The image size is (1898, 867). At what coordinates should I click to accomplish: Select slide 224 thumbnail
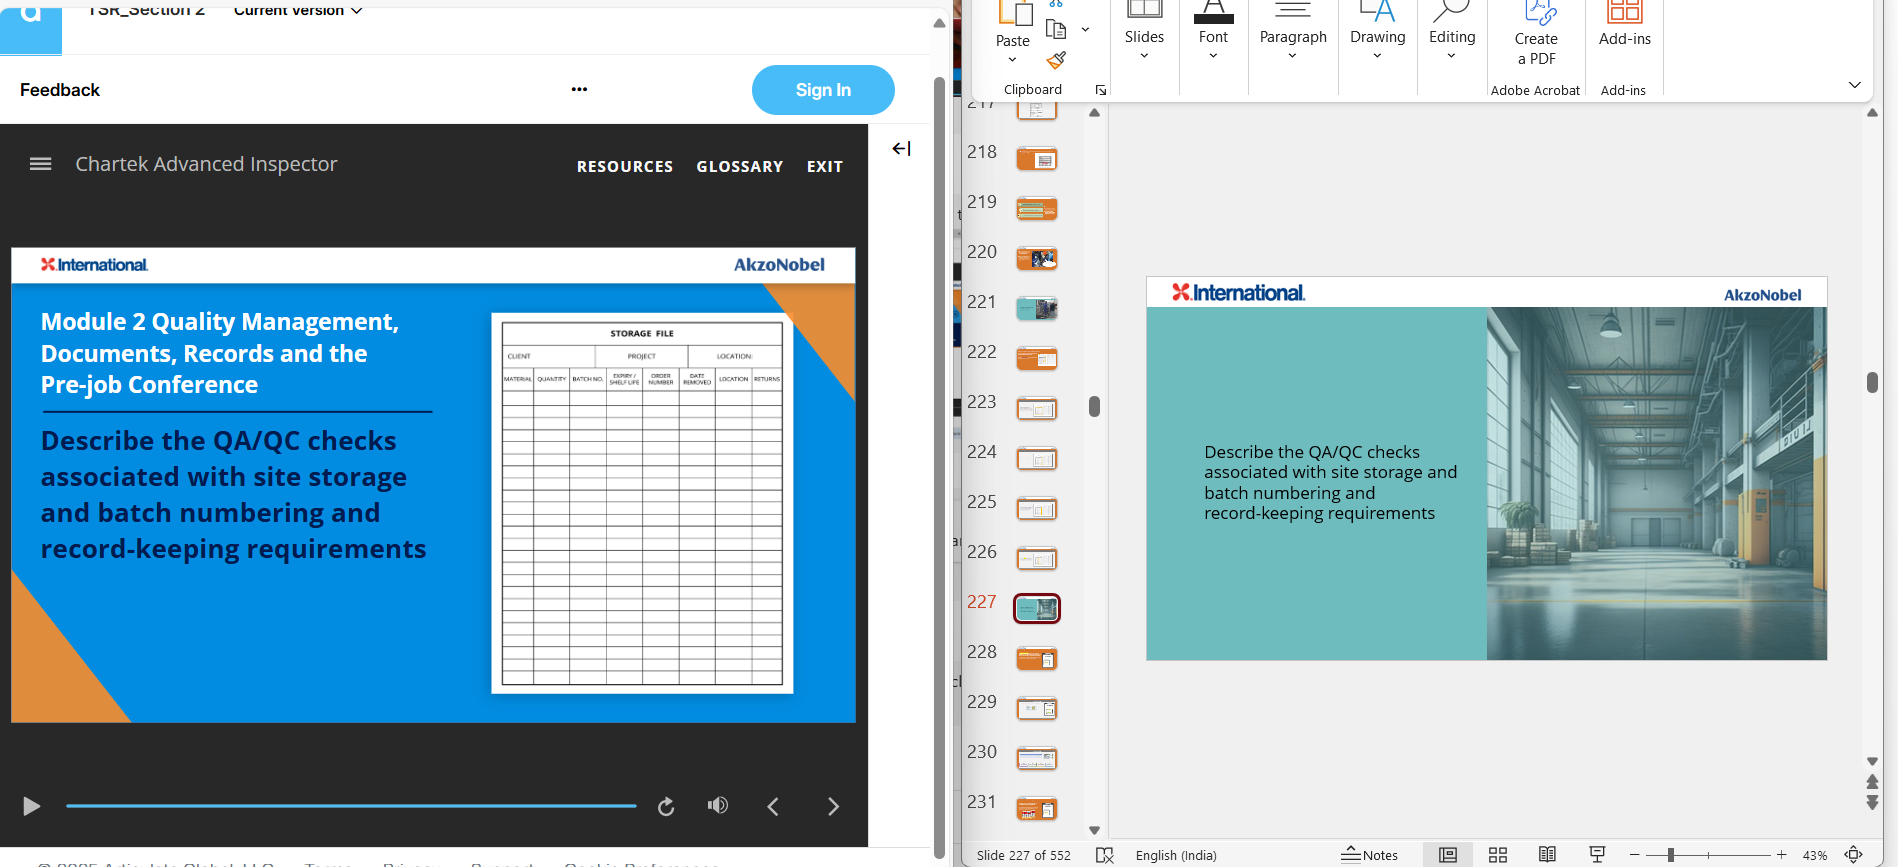1037,459
